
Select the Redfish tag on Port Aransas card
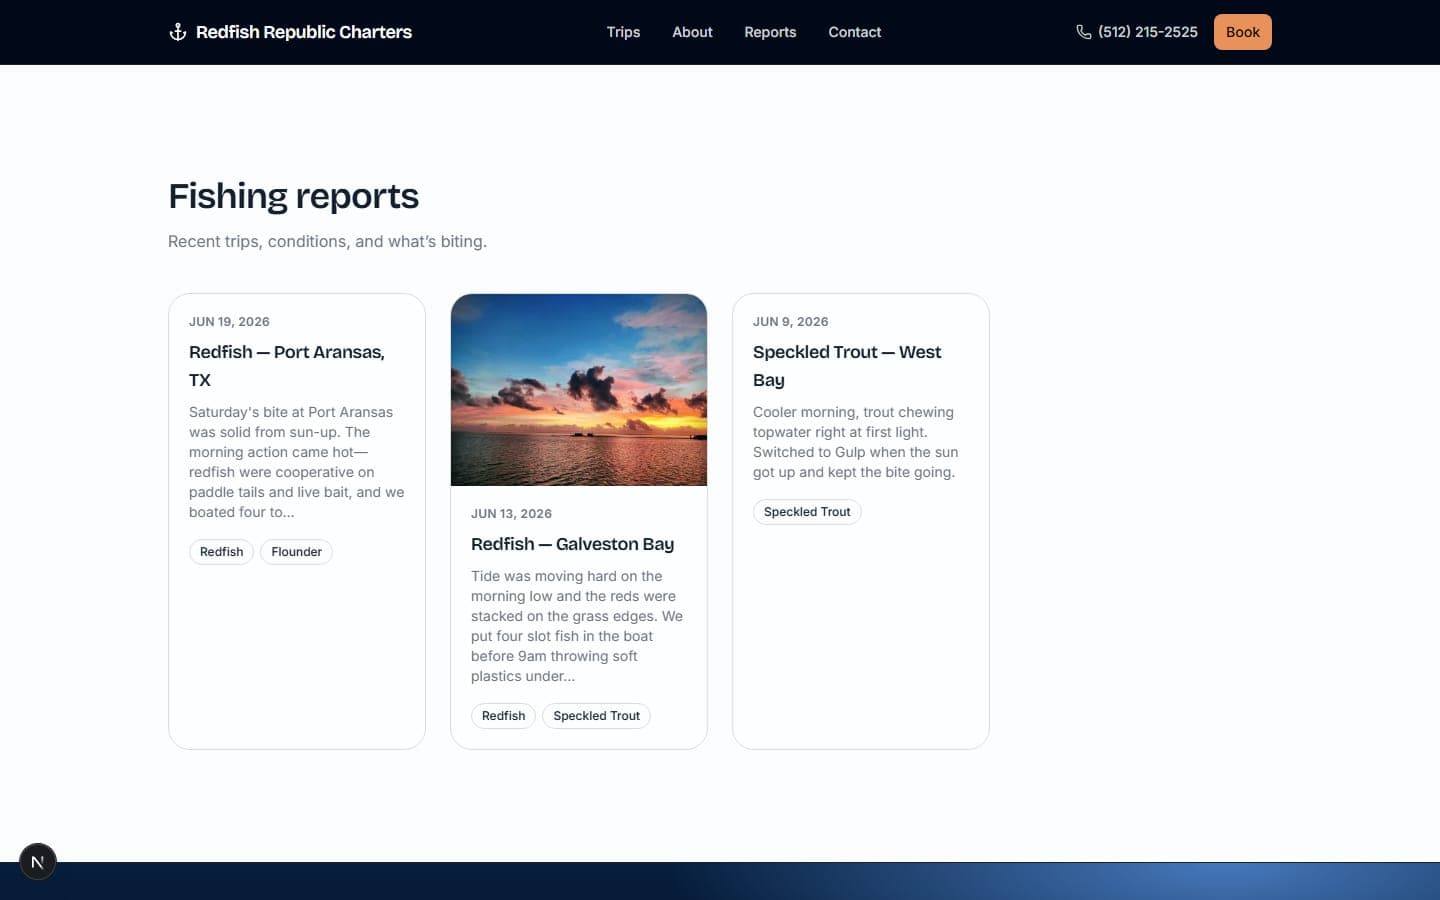point(222,552)
